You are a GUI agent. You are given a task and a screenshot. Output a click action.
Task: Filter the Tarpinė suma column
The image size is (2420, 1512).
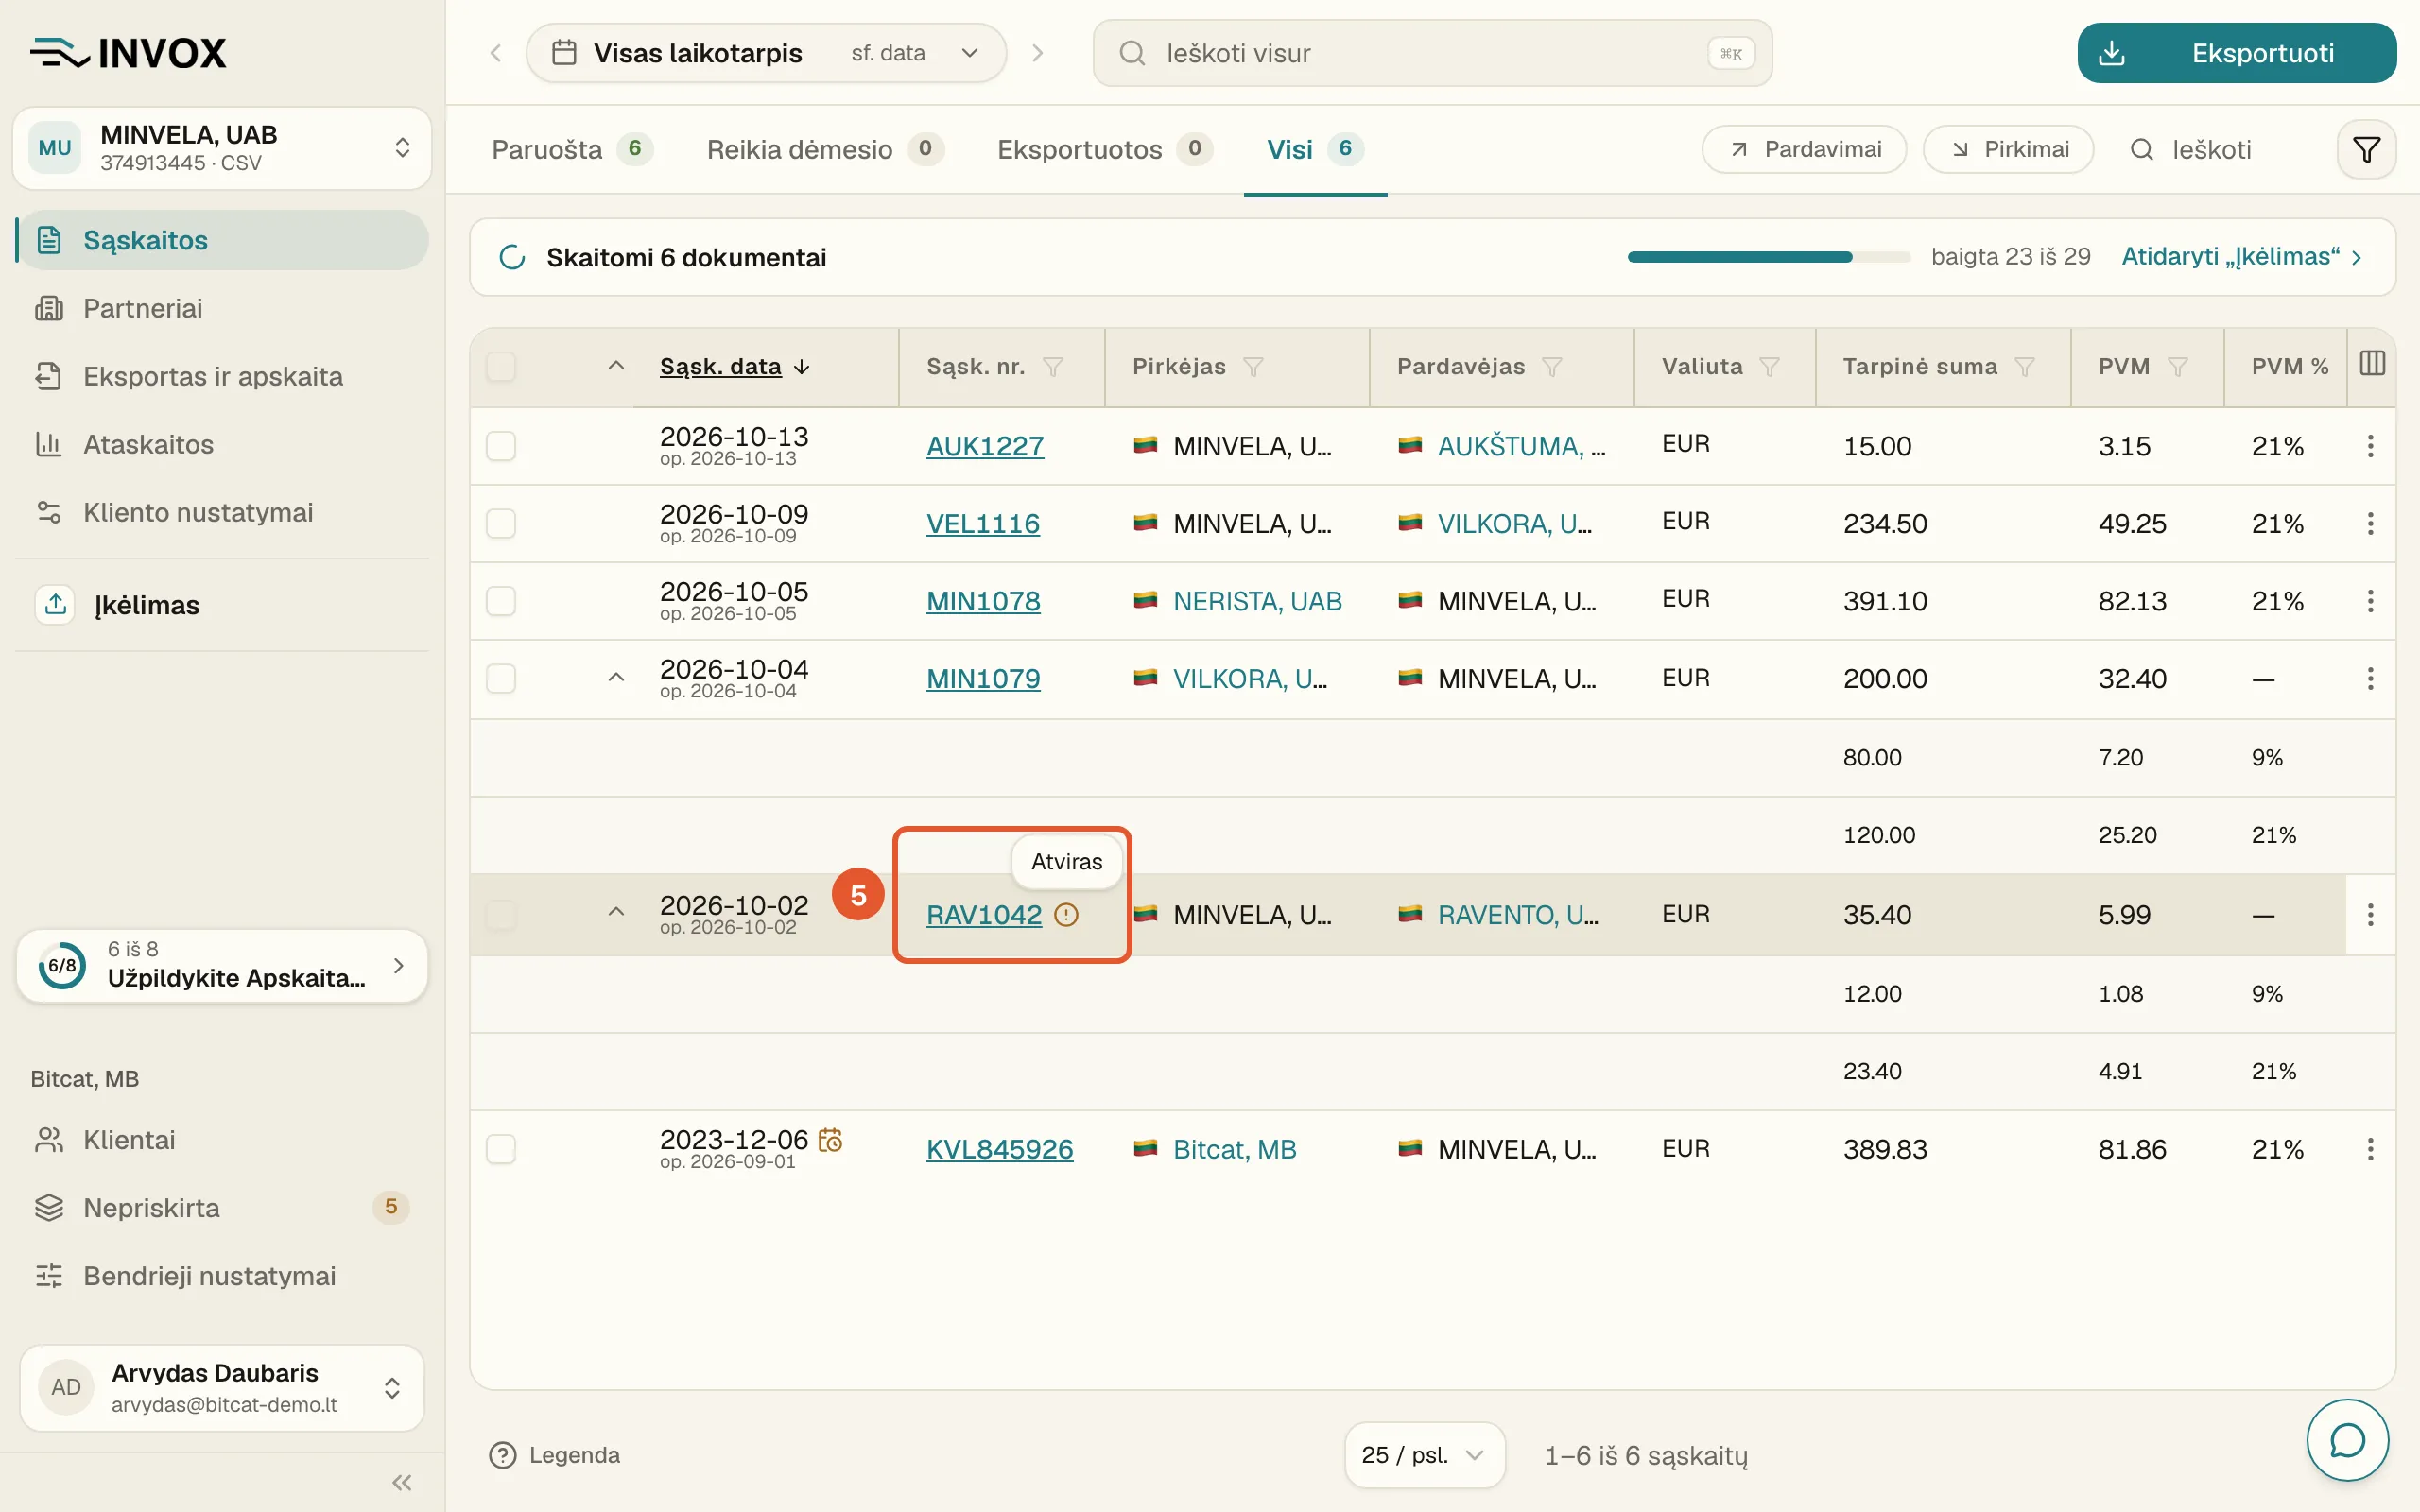click(x=2024, y=367)
